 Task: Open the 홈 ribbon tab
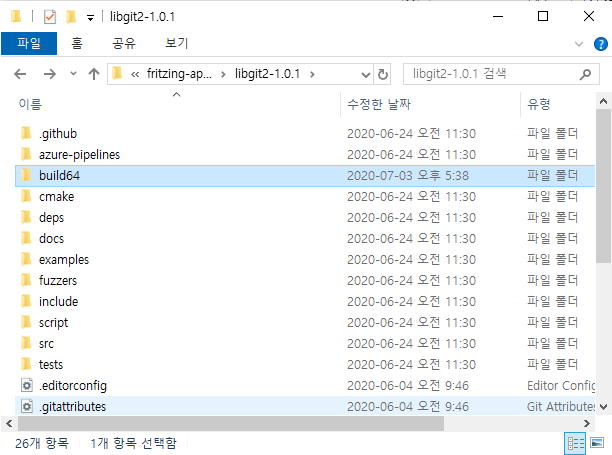pyautogui.click(x=77, y=43)
